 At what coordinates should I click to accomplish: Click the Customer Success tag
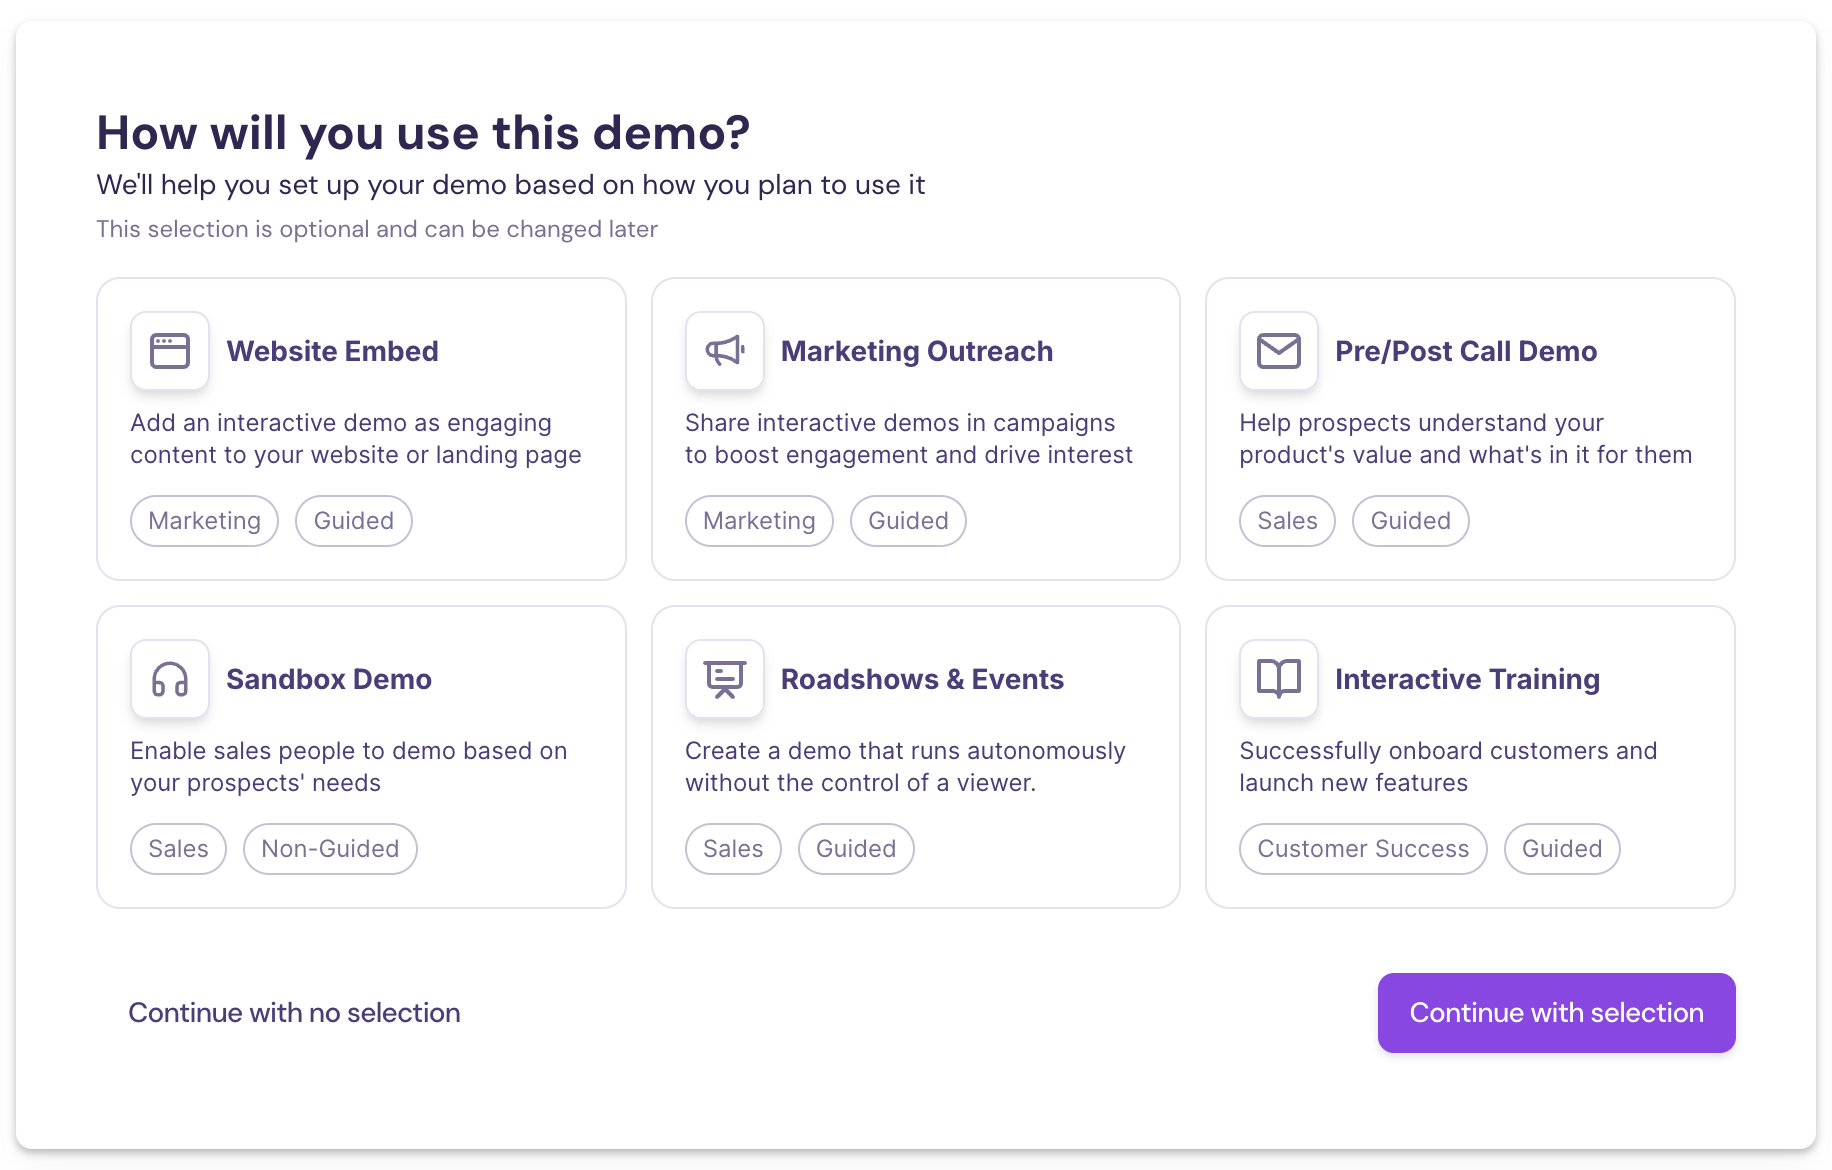(x=1363, y=849)
